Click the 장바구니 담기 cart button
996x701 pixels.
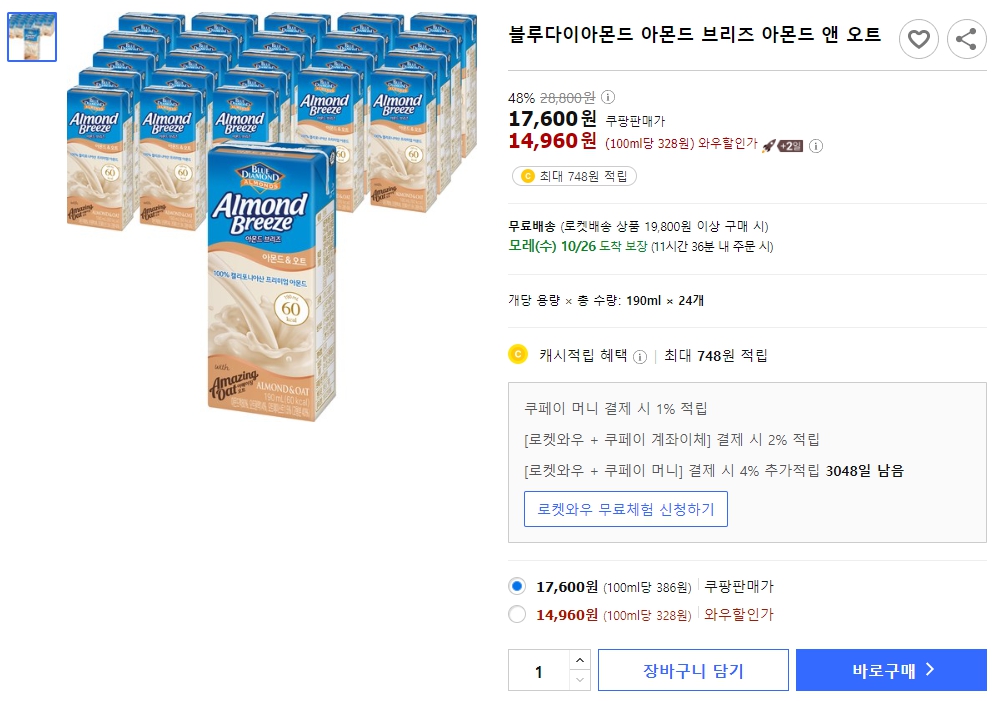[x=693, y=670]
